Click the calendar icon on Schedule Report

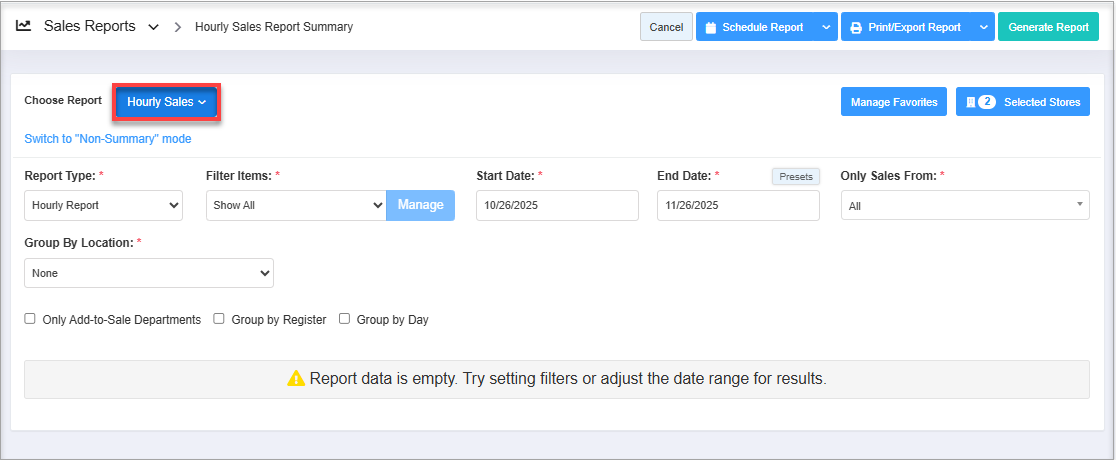[711, 28]
